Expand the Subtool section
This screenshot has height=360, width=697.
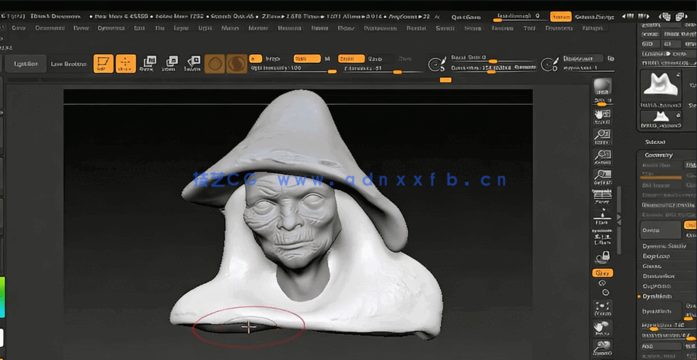(655, 142)
